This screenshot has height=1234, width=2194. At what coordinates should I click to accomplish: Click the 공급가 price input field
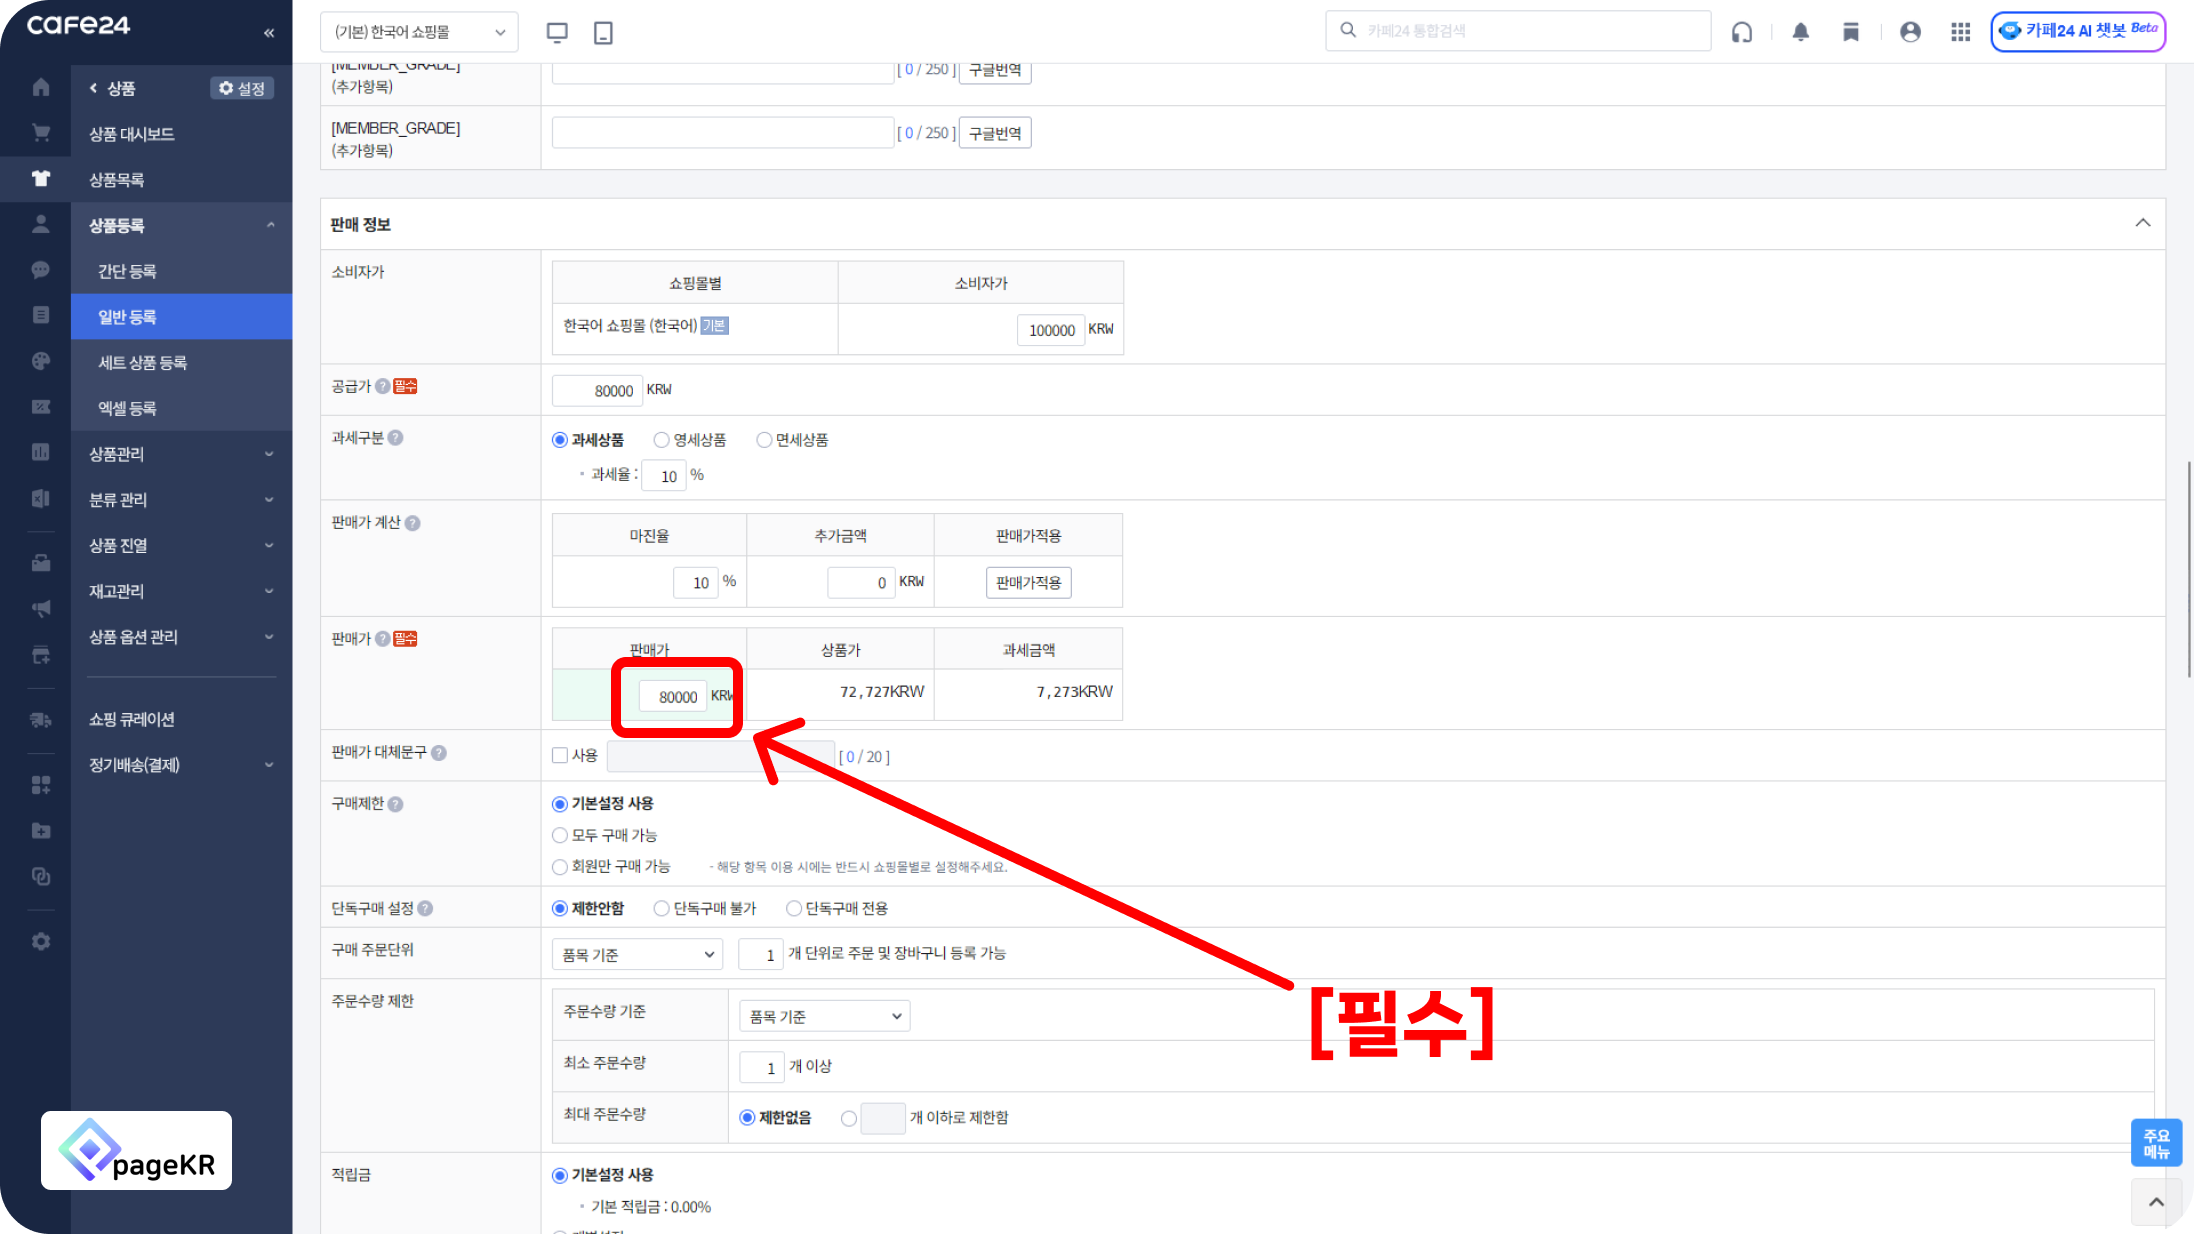(x=598, y=390)
